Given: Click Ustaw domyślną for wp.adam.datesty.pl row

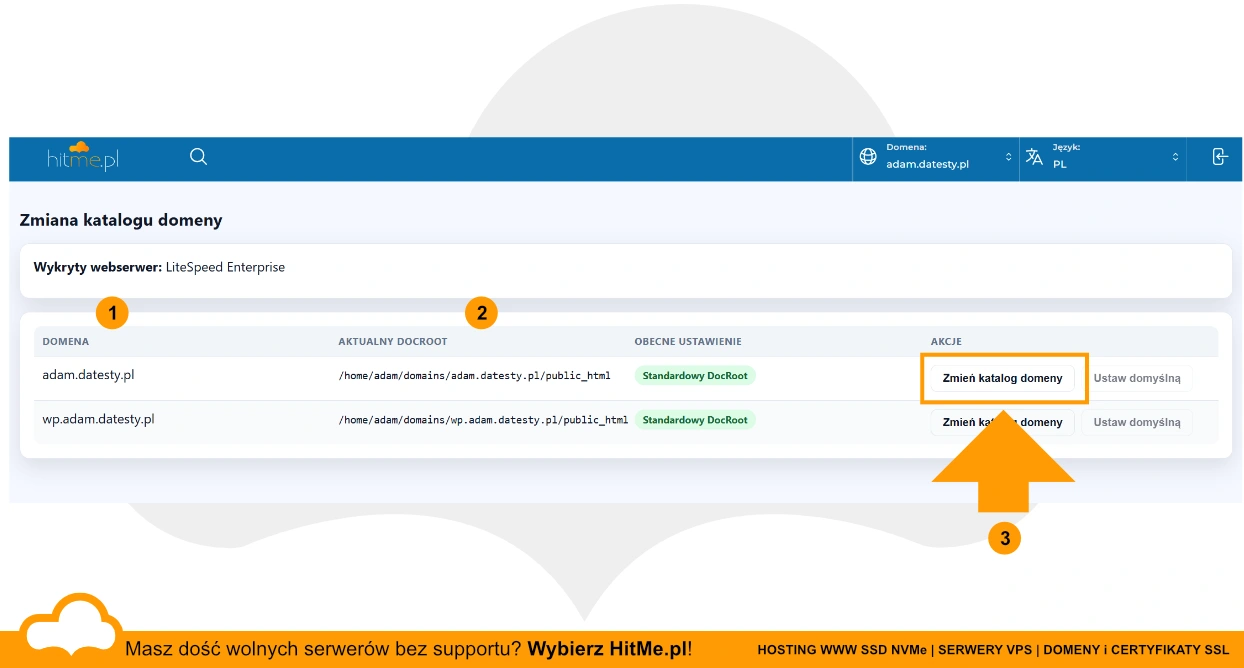Looking at the screenshot, I should [1137, 422].
